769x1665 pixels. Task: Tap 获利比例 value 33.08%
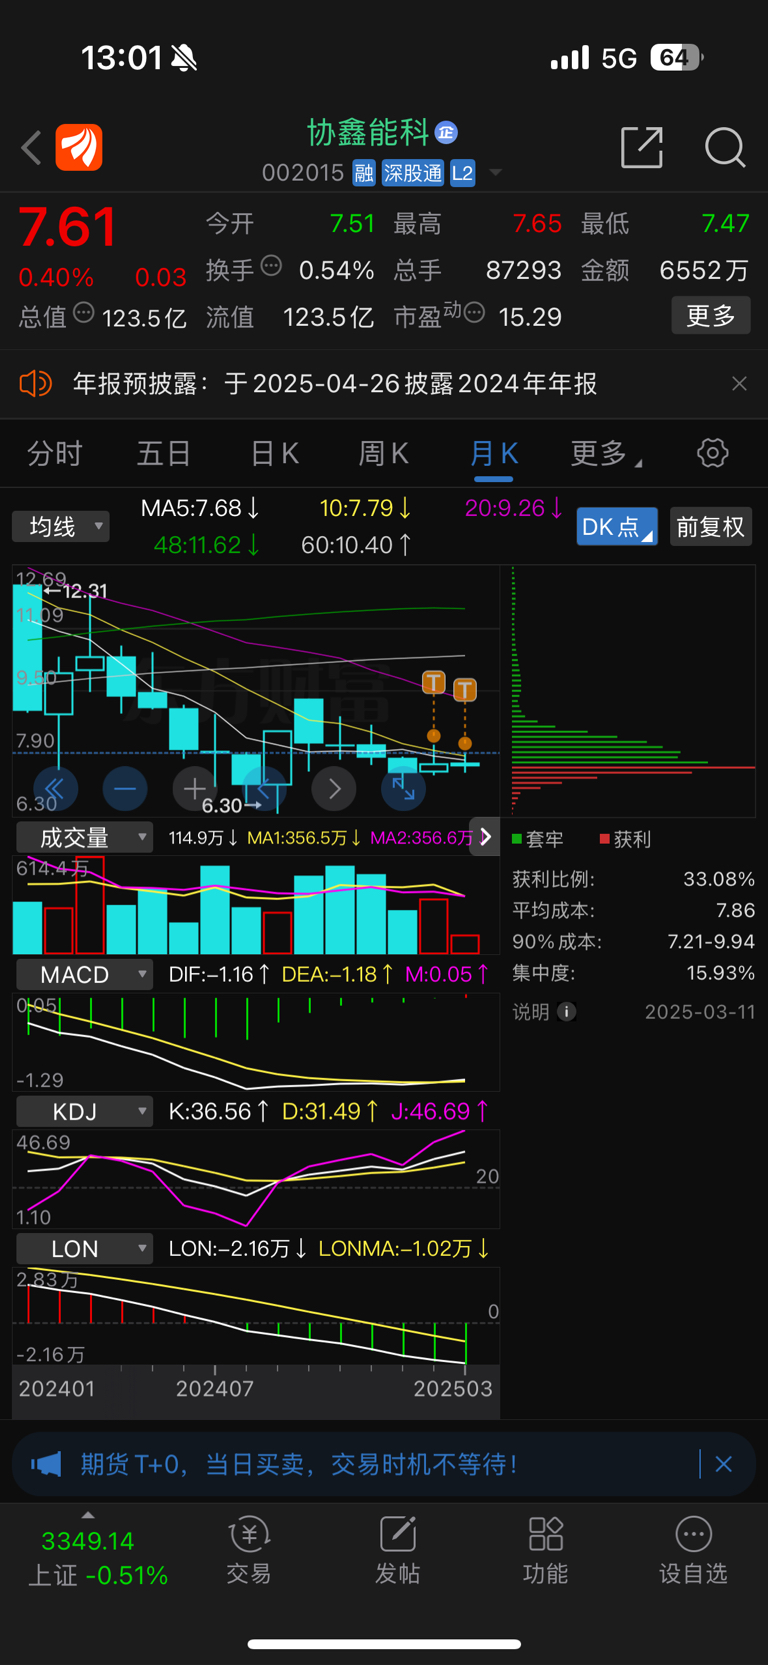[719, 879]
